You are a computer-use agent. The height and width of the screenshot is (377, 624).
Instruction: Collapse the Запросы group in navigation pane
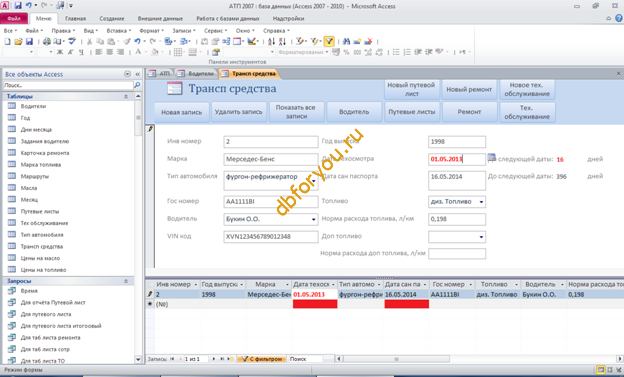point(126,281)
